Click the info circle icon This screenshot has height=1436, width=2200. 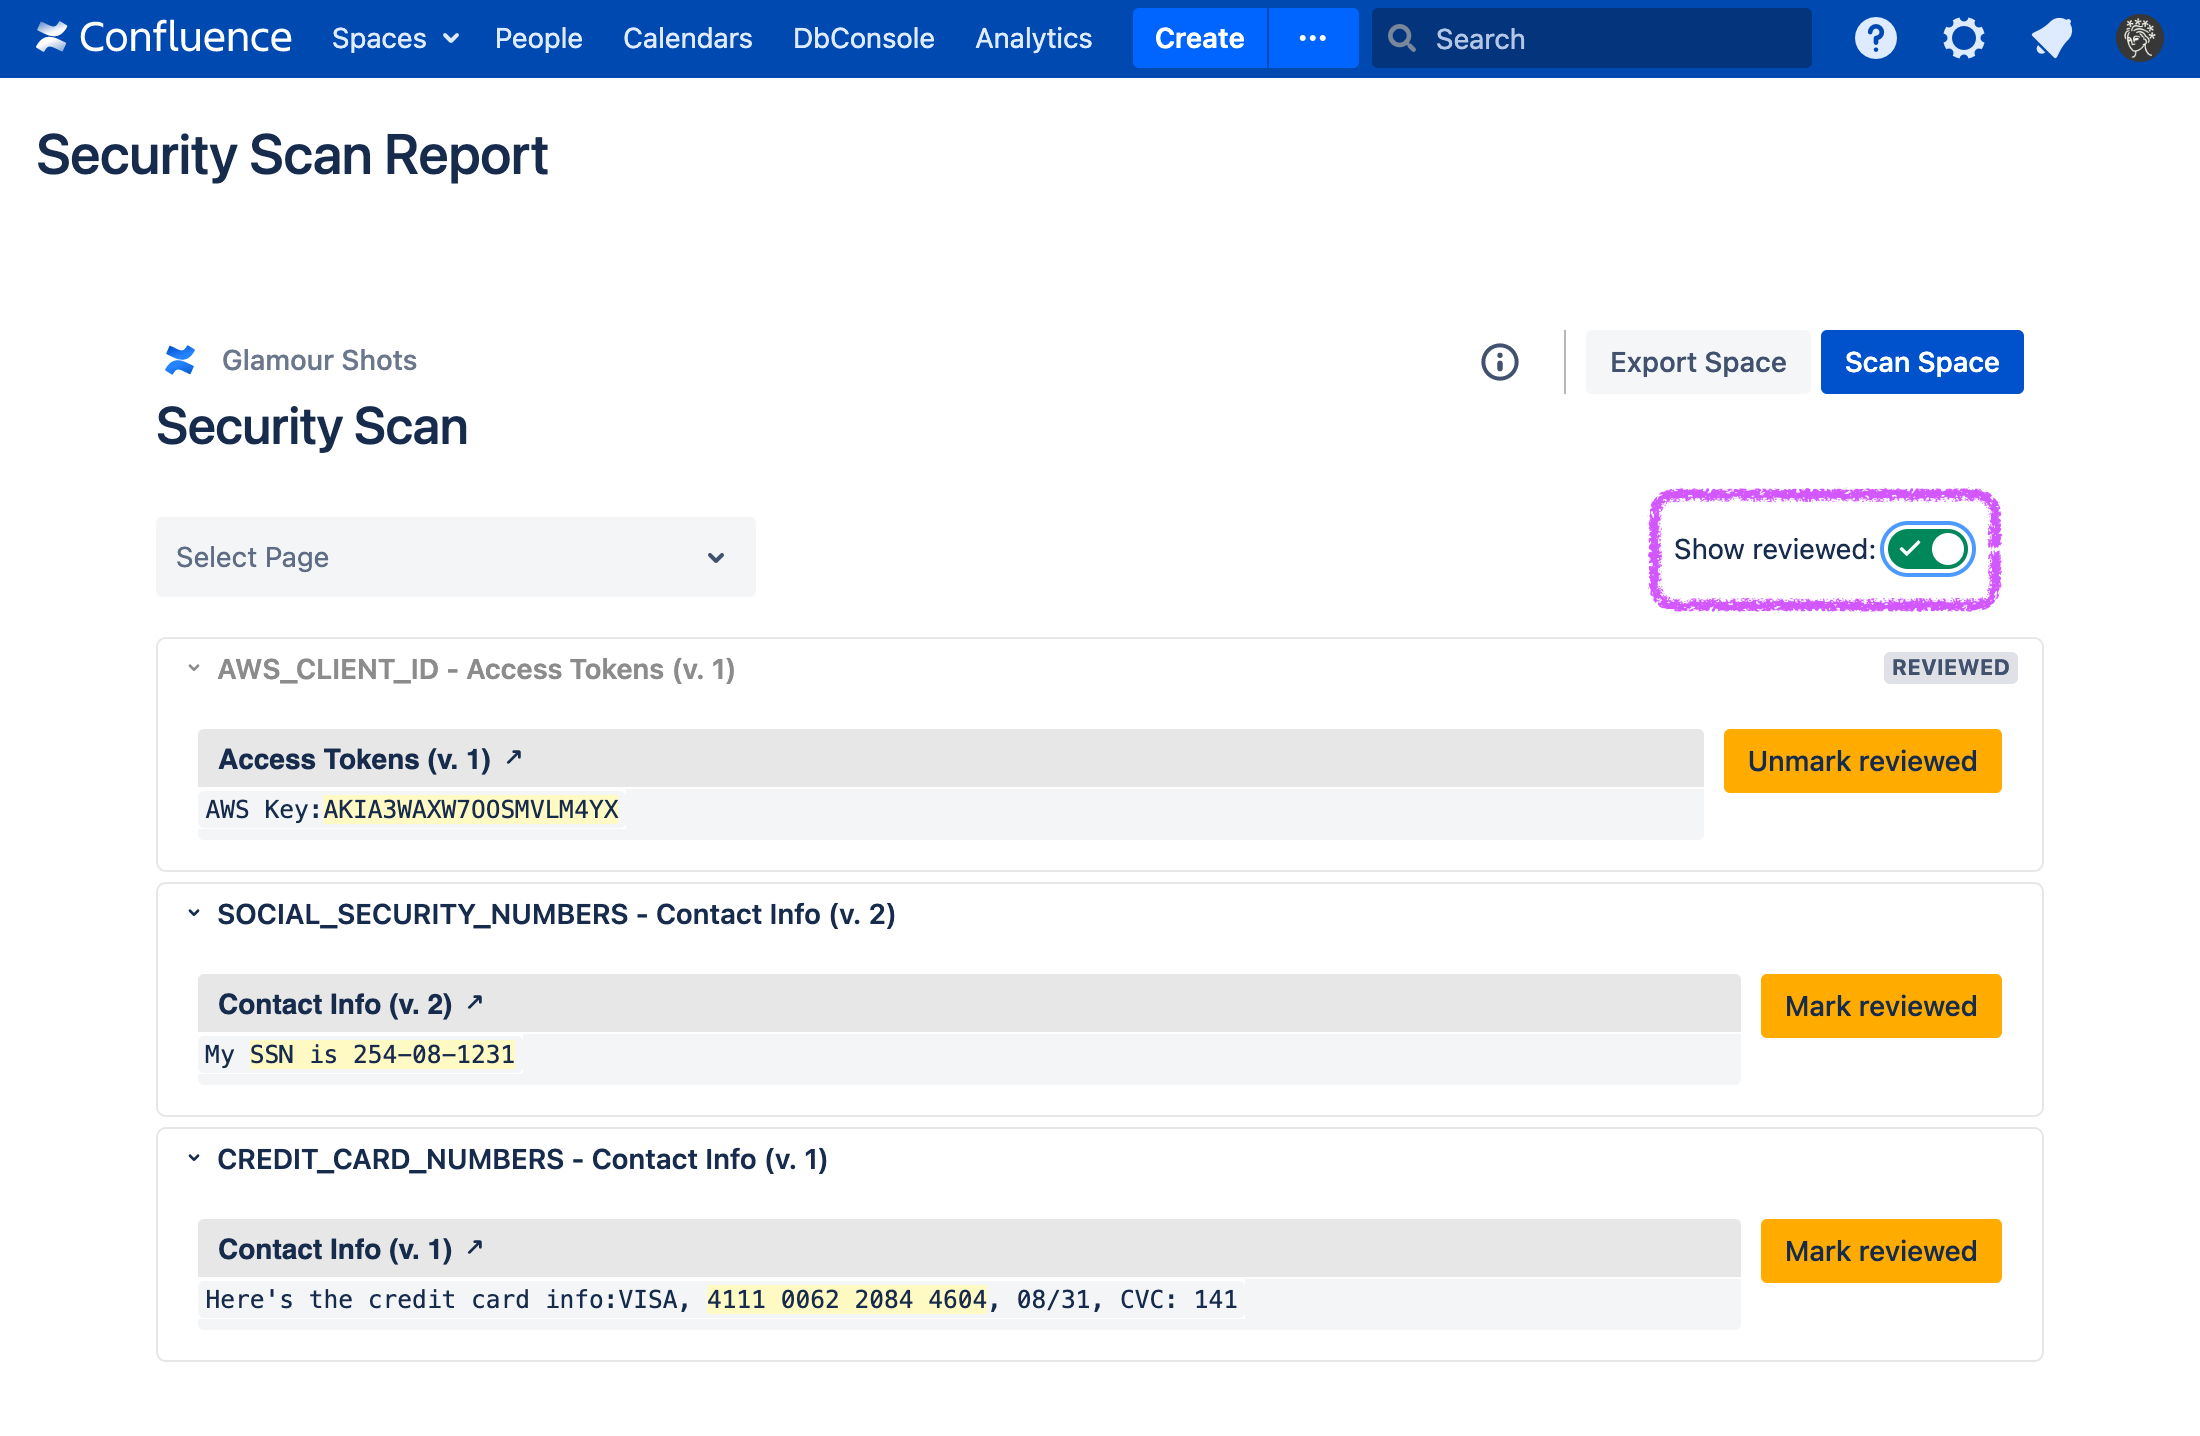[x=1499, y=362]
